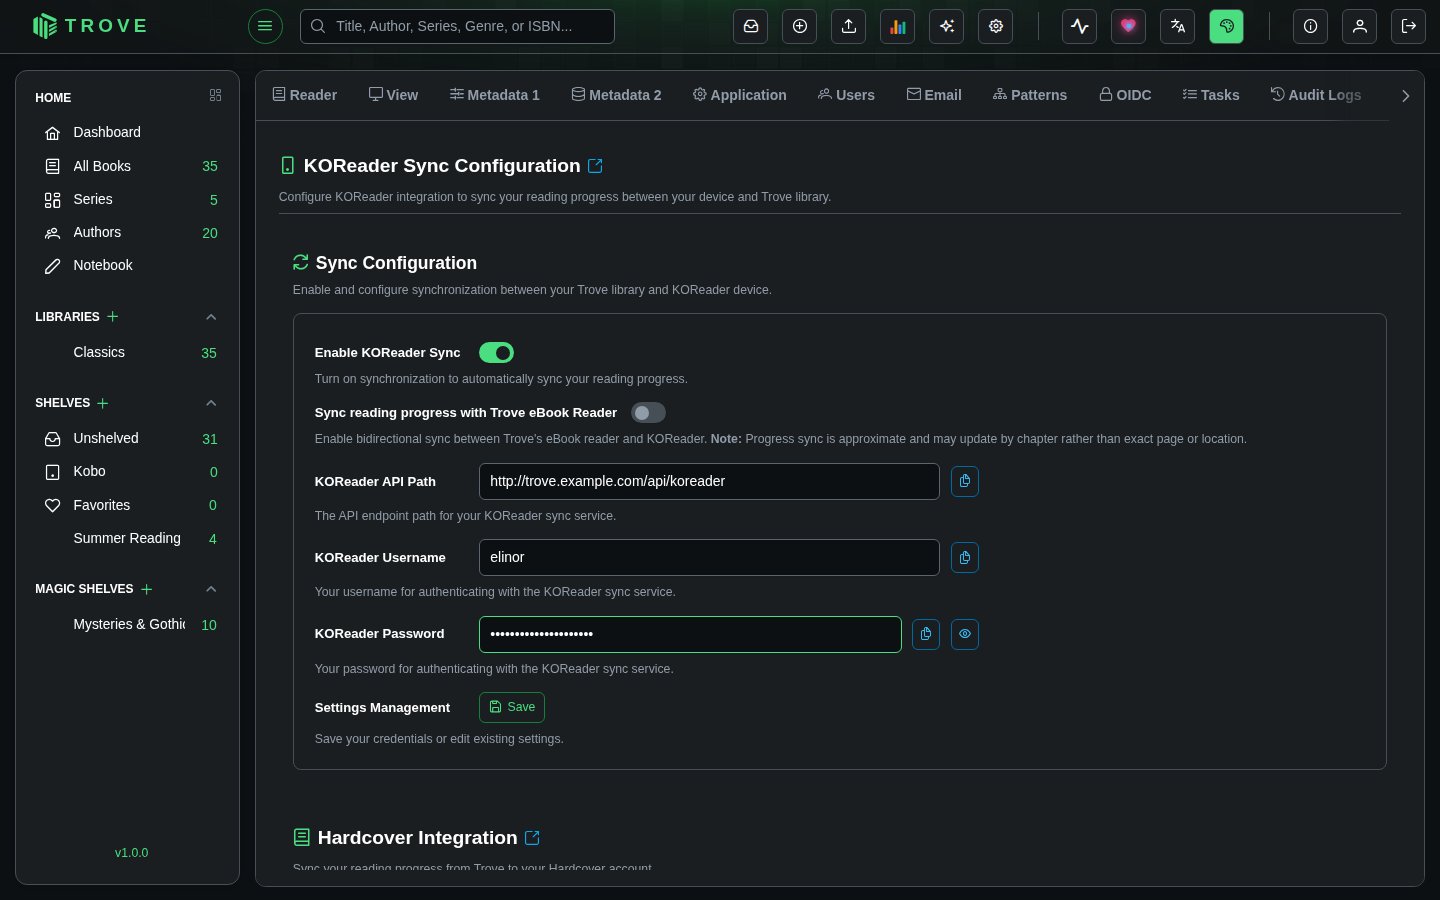
Task: Open Dashboard in the sidebar
Action: pyautogui.click(x=128, y=132)
